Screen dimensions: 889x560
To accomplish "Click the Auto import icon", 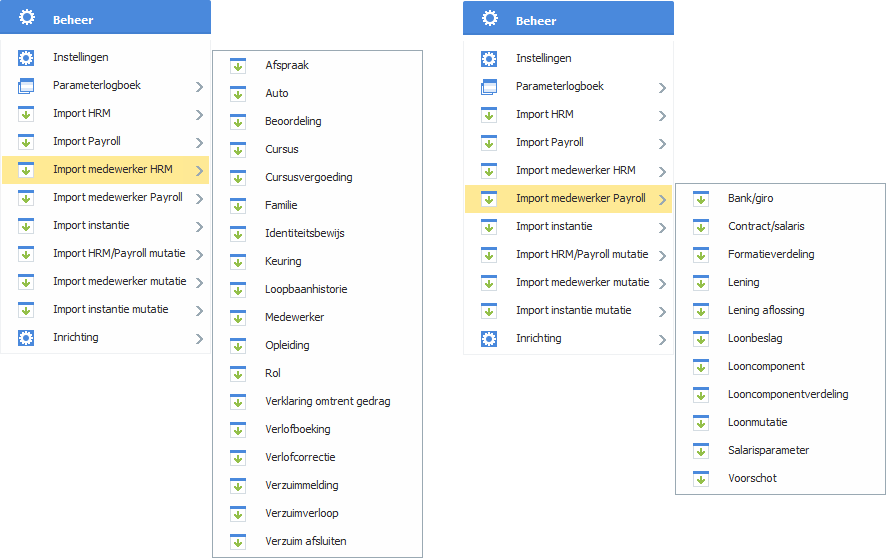I will (238, 94).
